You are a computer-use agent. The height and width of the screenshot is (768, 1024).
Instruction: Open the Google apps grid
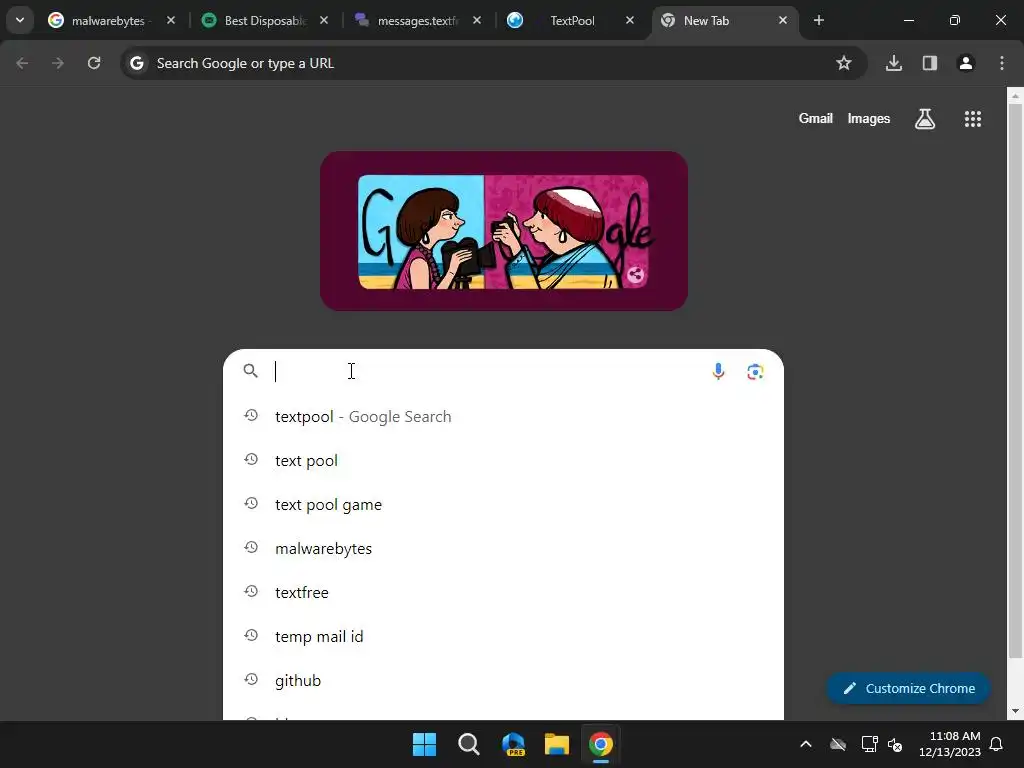click(x=973, y=119)
